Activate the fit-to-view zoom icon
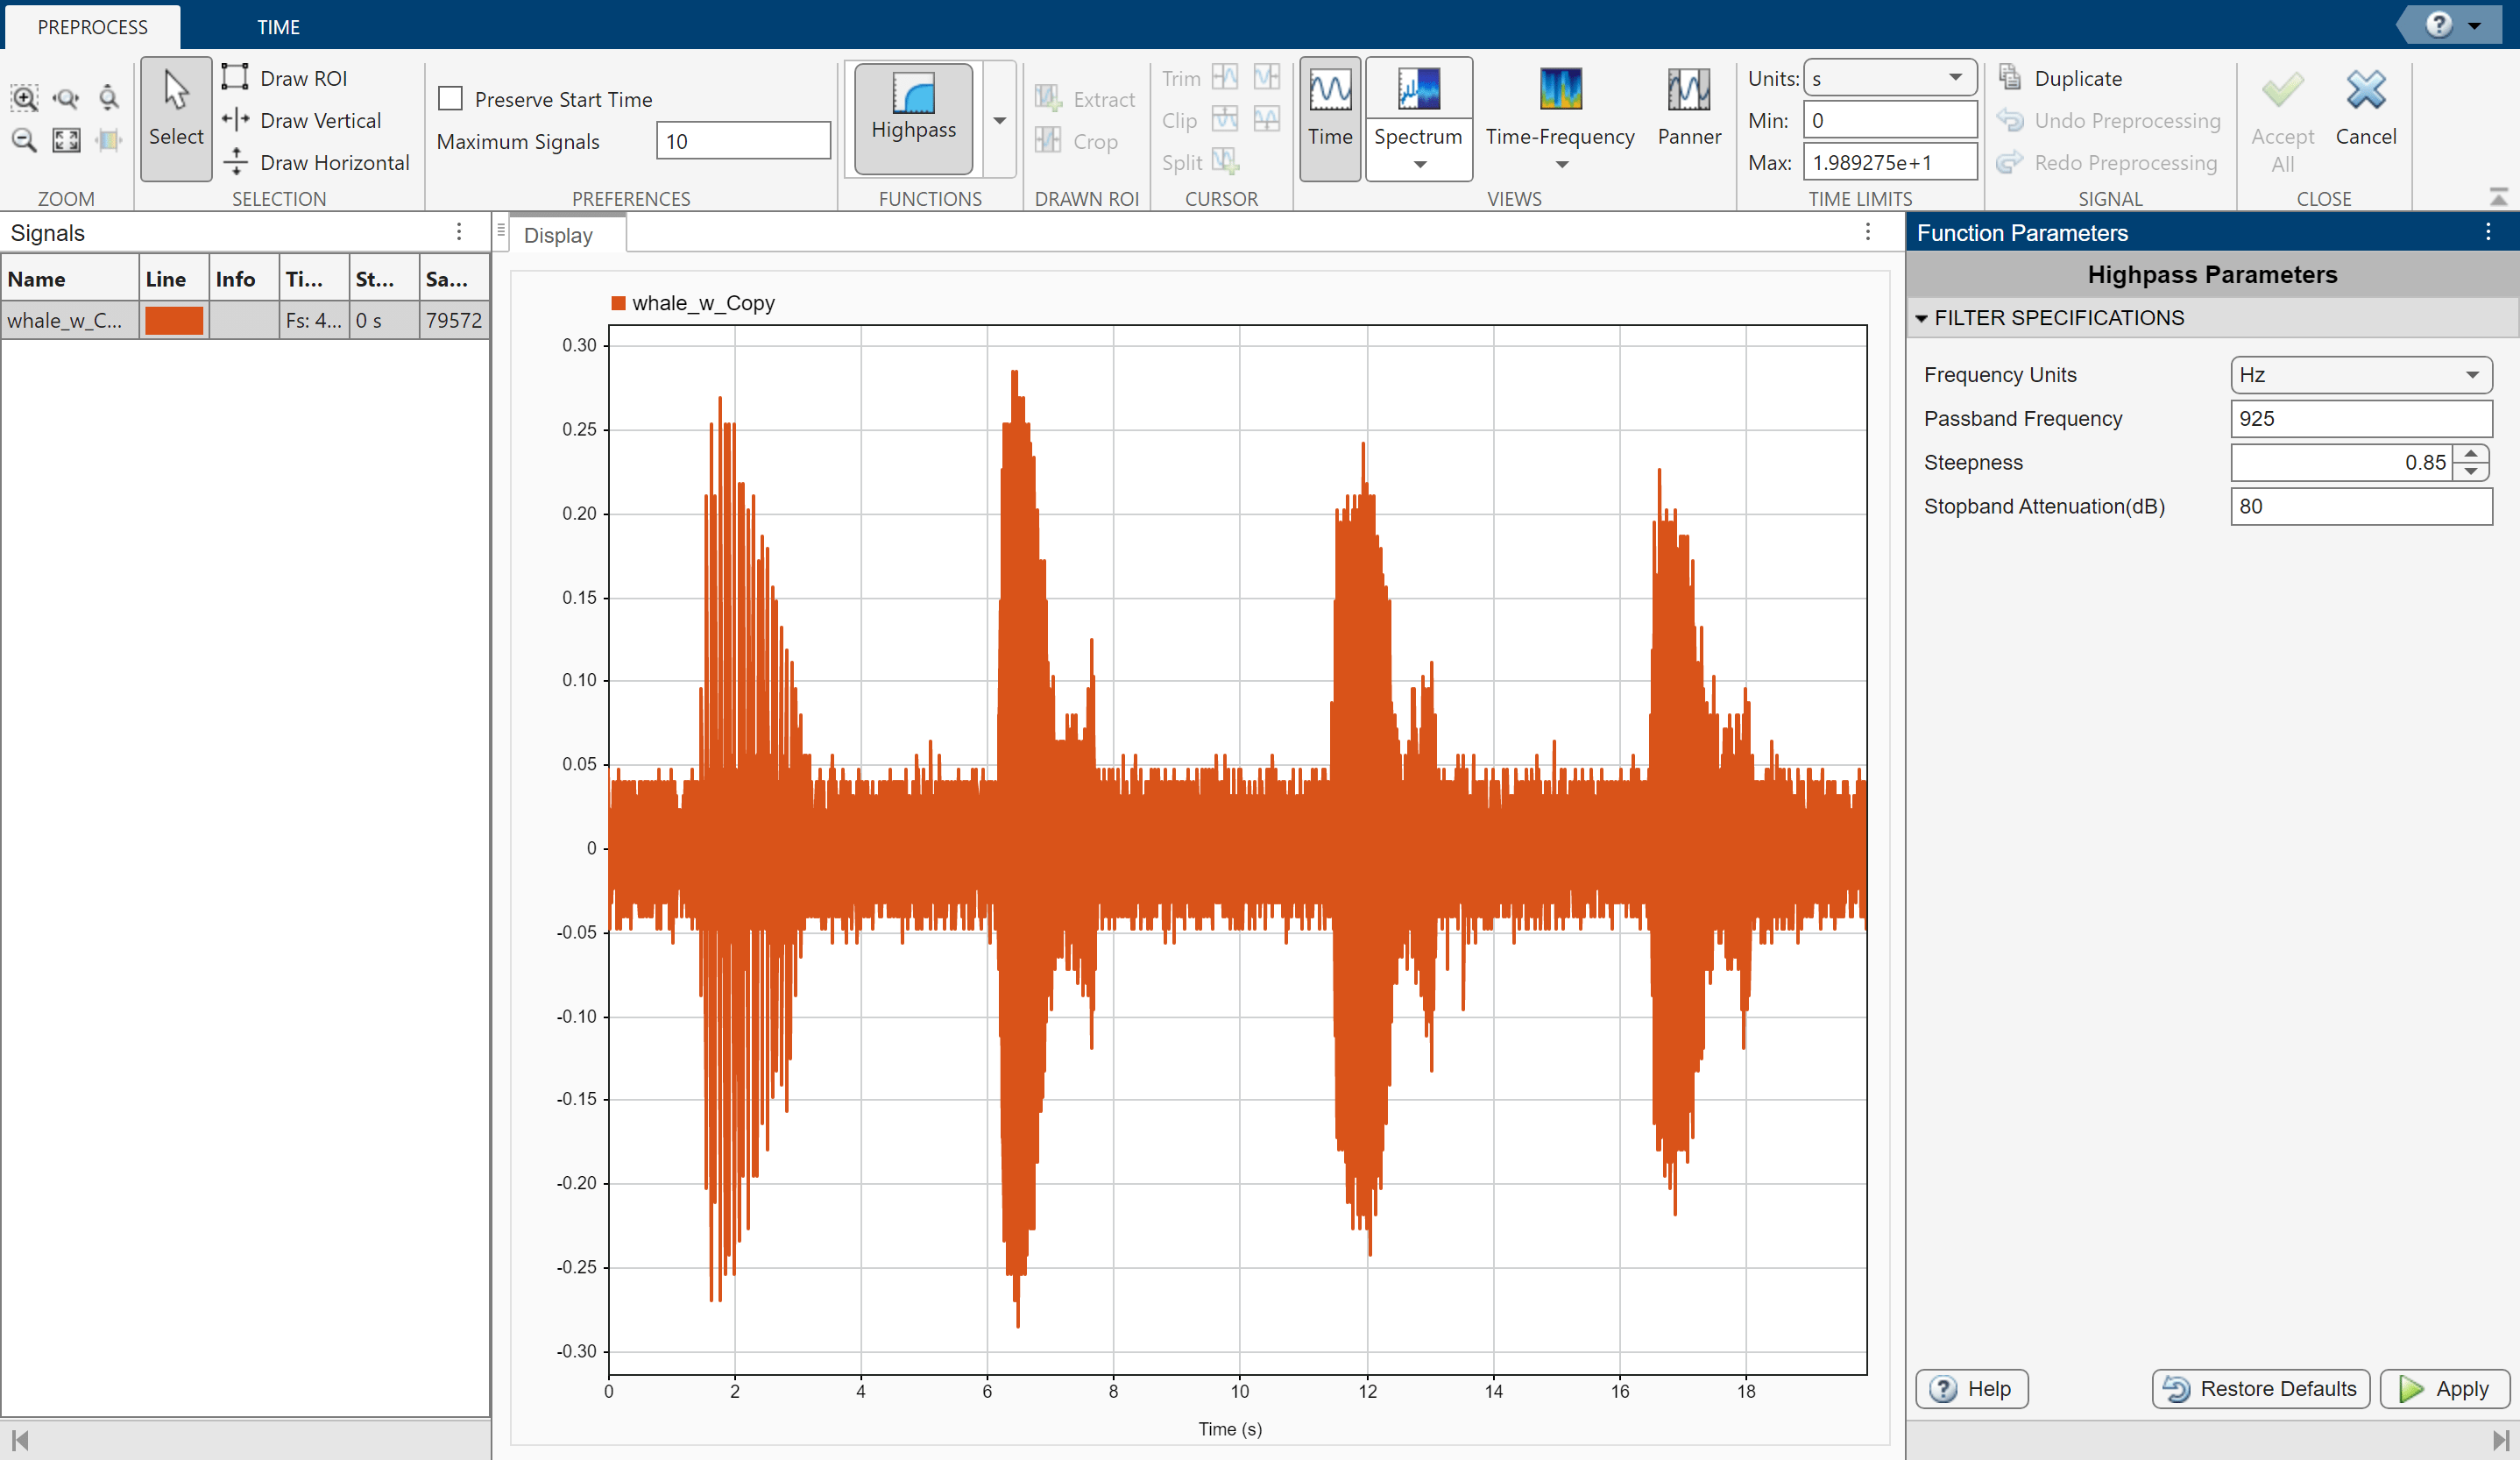The width and height of the screenshot is (2520, 1460). point(66,140)
